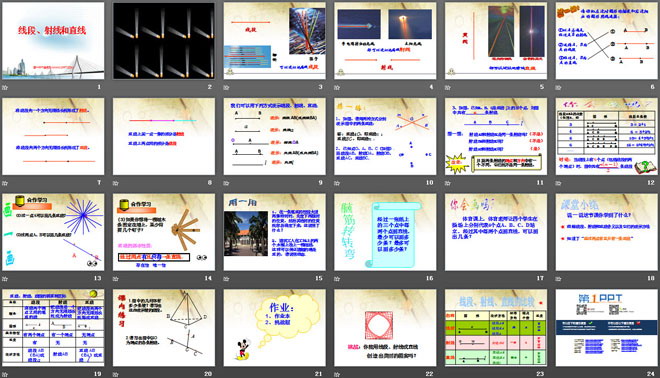Click the star icon below slide 19
Screen dimensions: 660x378
coord(5,374)
